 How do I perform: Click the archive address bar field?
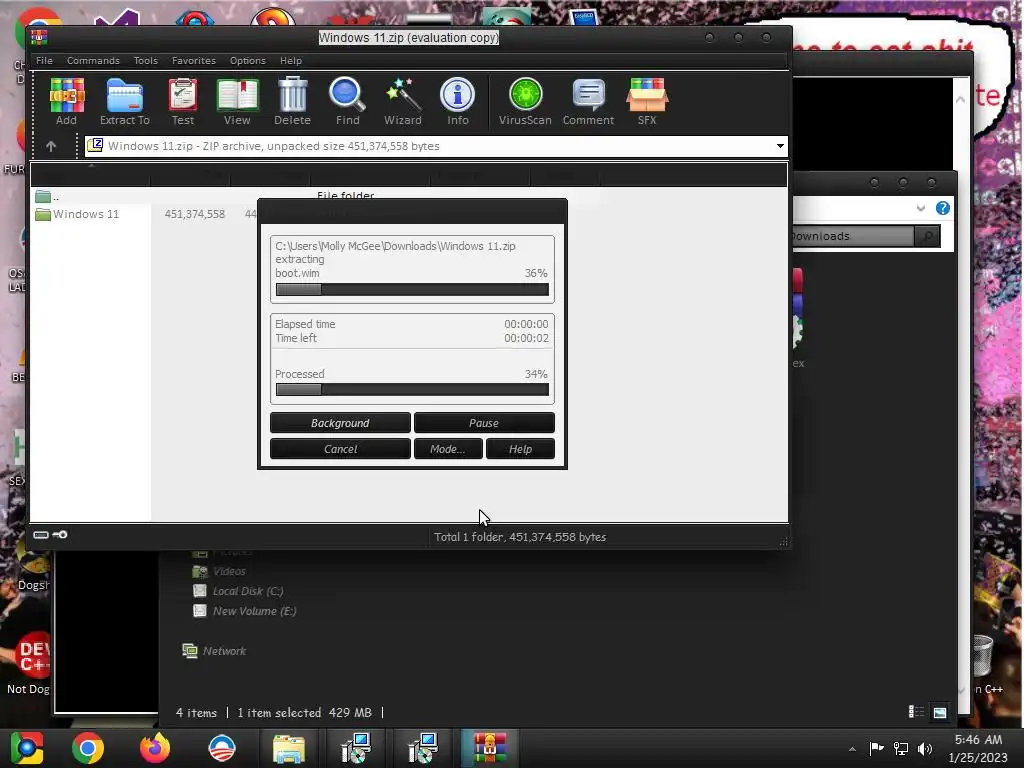tap(436, 146)
